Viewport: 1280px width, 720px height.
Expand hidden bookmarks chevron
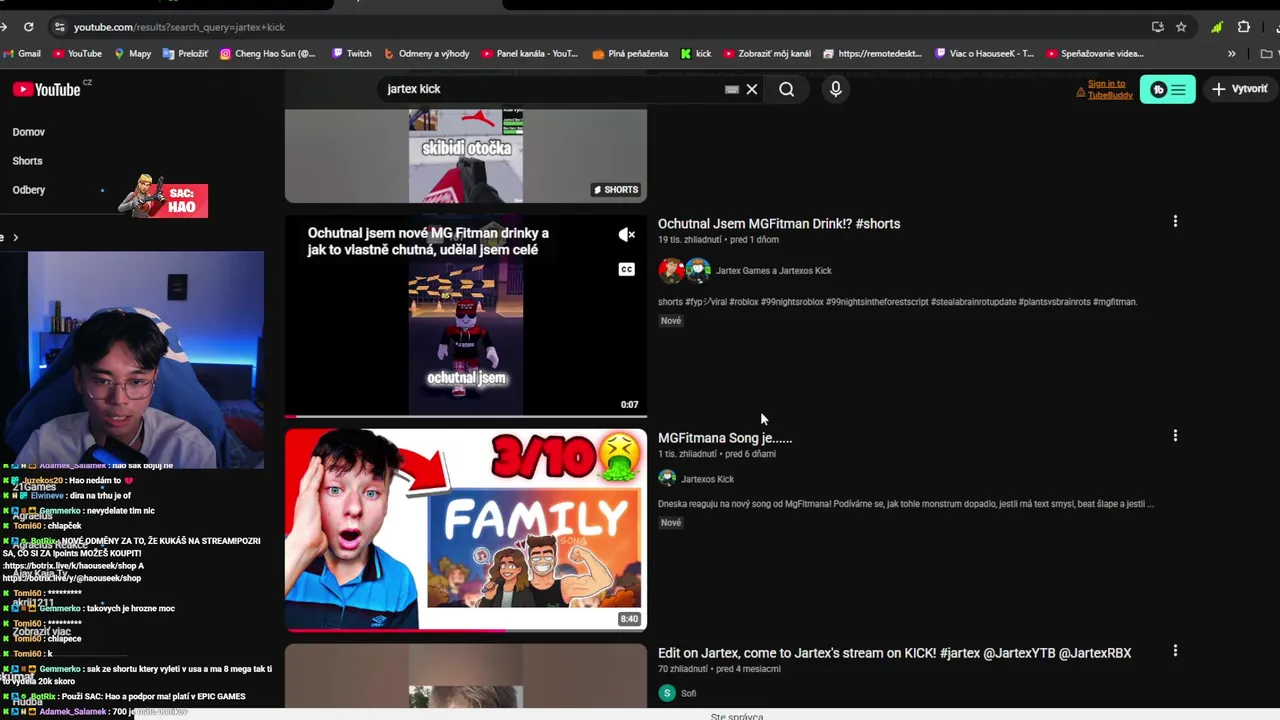coord(1231,54)
